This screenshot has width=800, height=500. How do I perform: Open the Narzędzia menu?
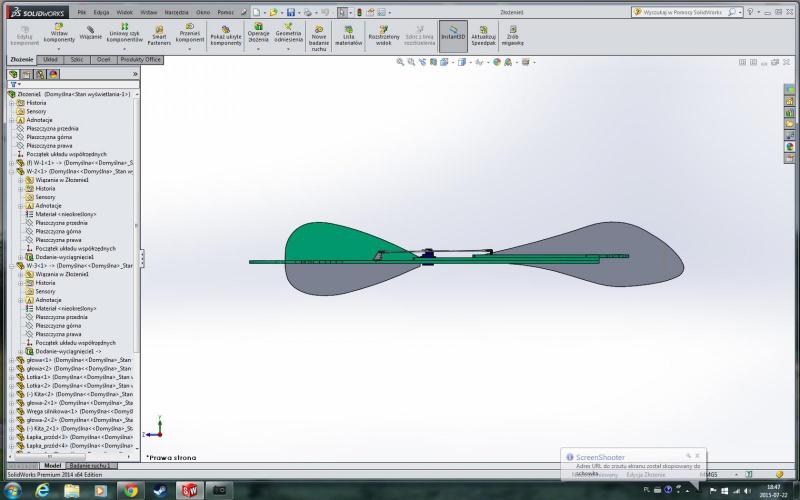click(177, 12)
